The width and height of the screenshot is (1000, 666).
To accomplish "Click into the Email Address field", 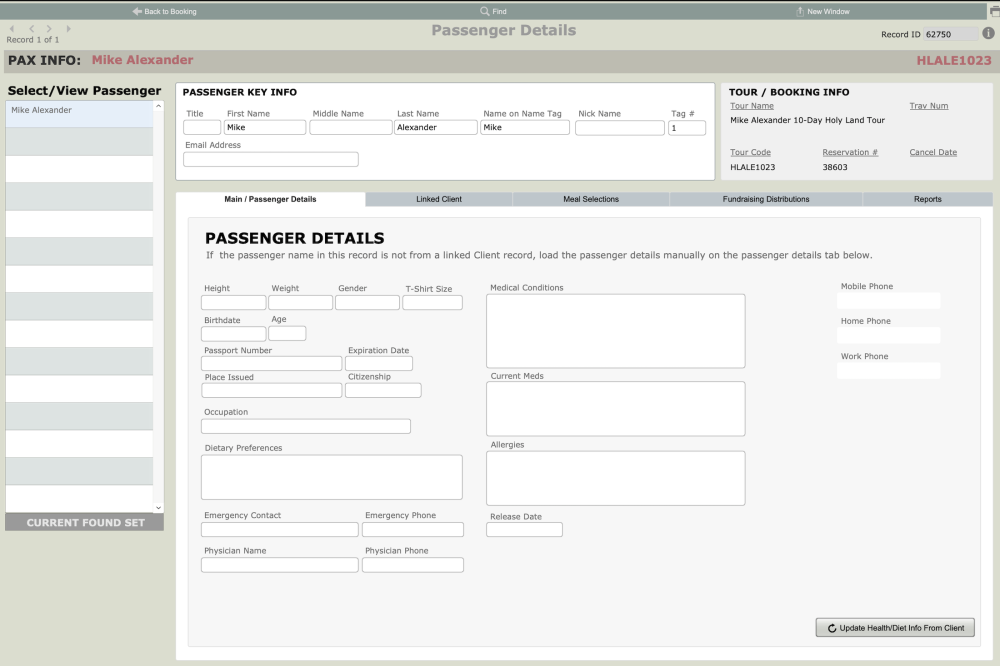I will pyautogui.click(x=270, y=160).
